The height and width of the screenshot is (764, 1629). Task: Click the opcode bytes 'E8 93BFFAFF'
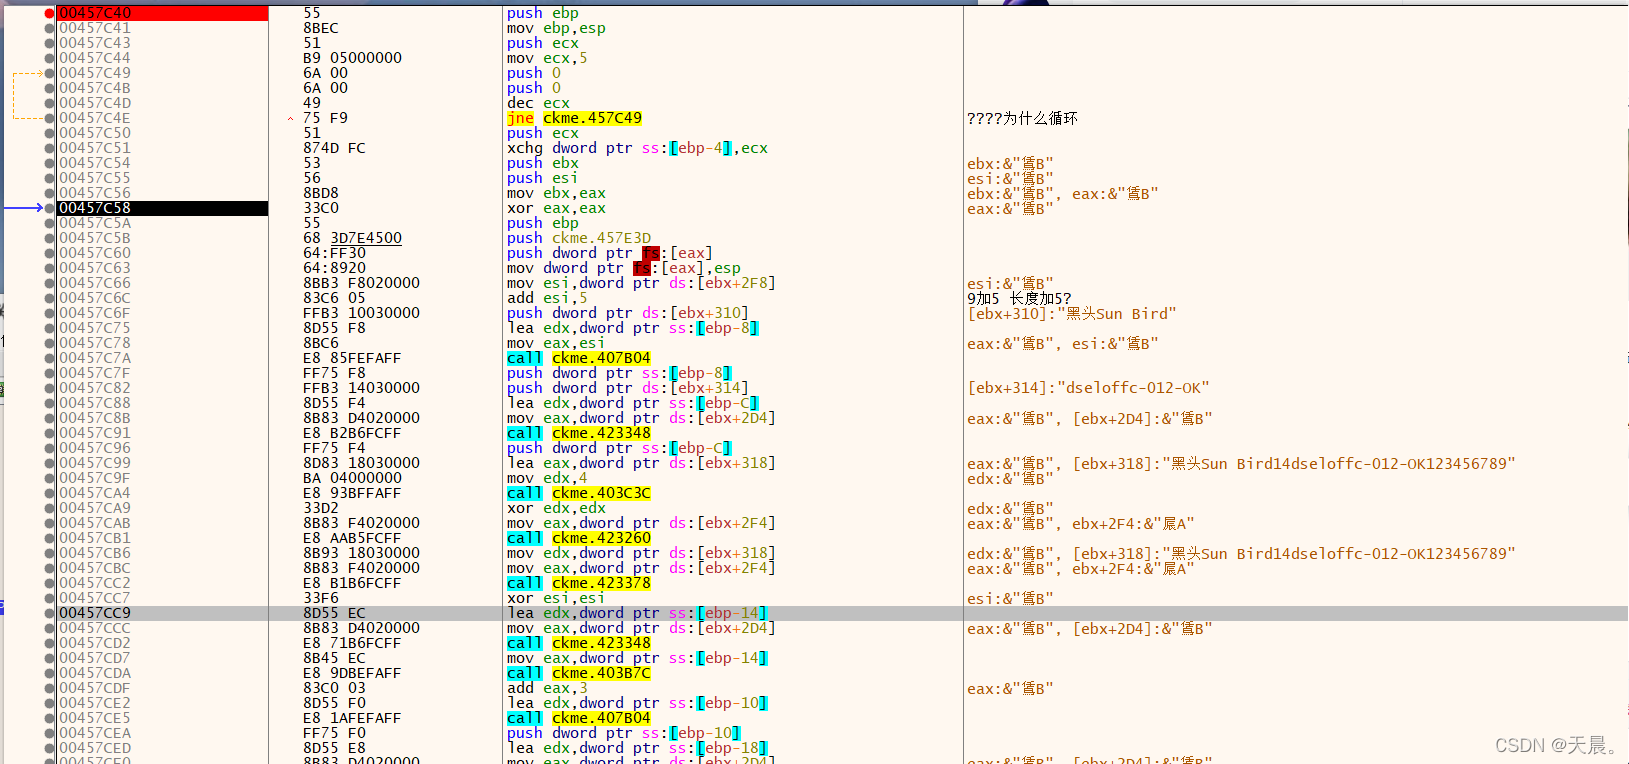click(353, 493)
